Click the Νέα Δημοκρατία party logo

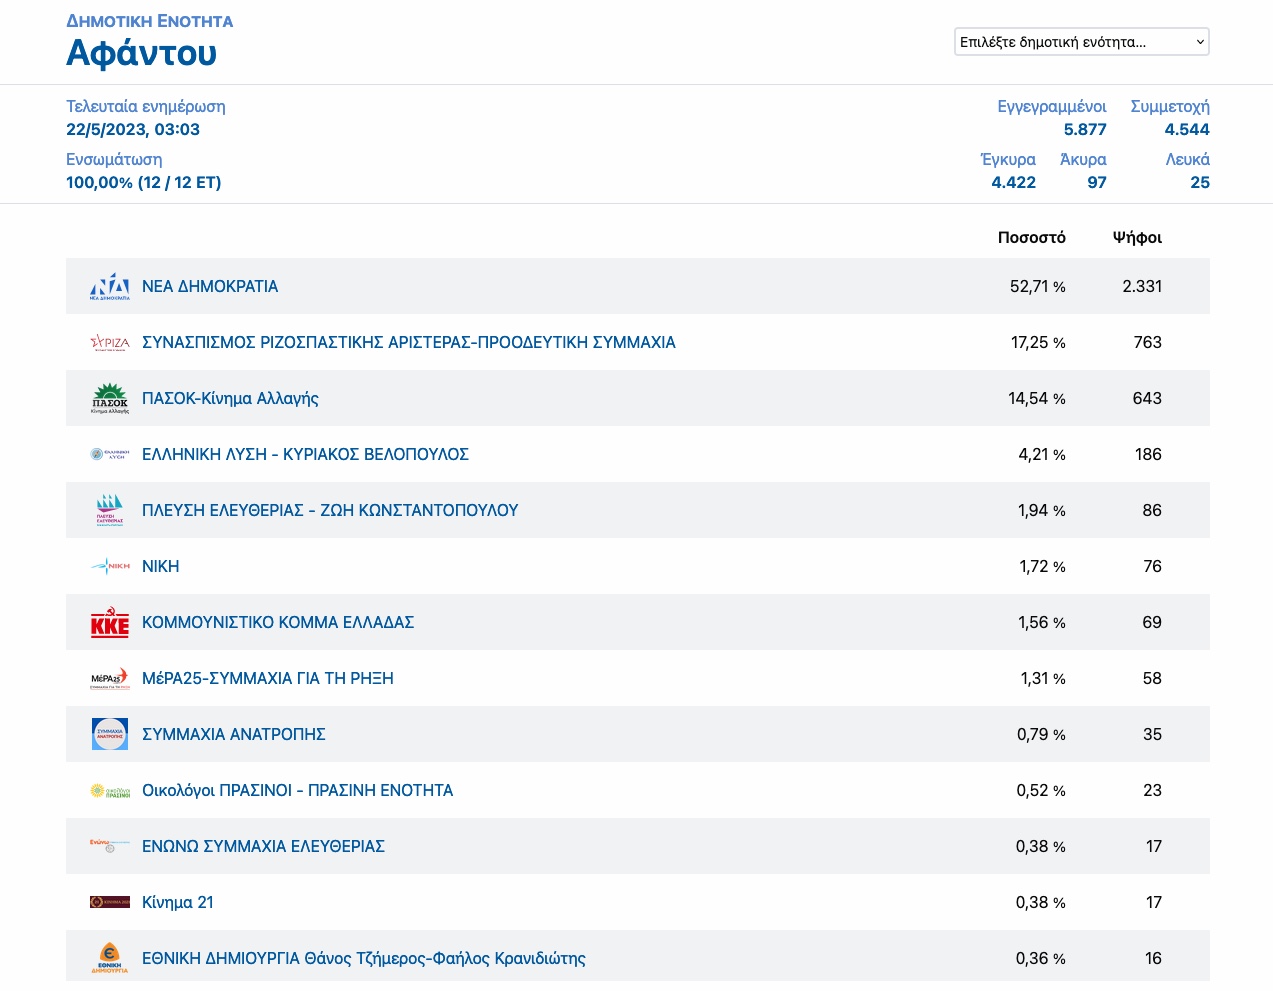click(110, 286)
